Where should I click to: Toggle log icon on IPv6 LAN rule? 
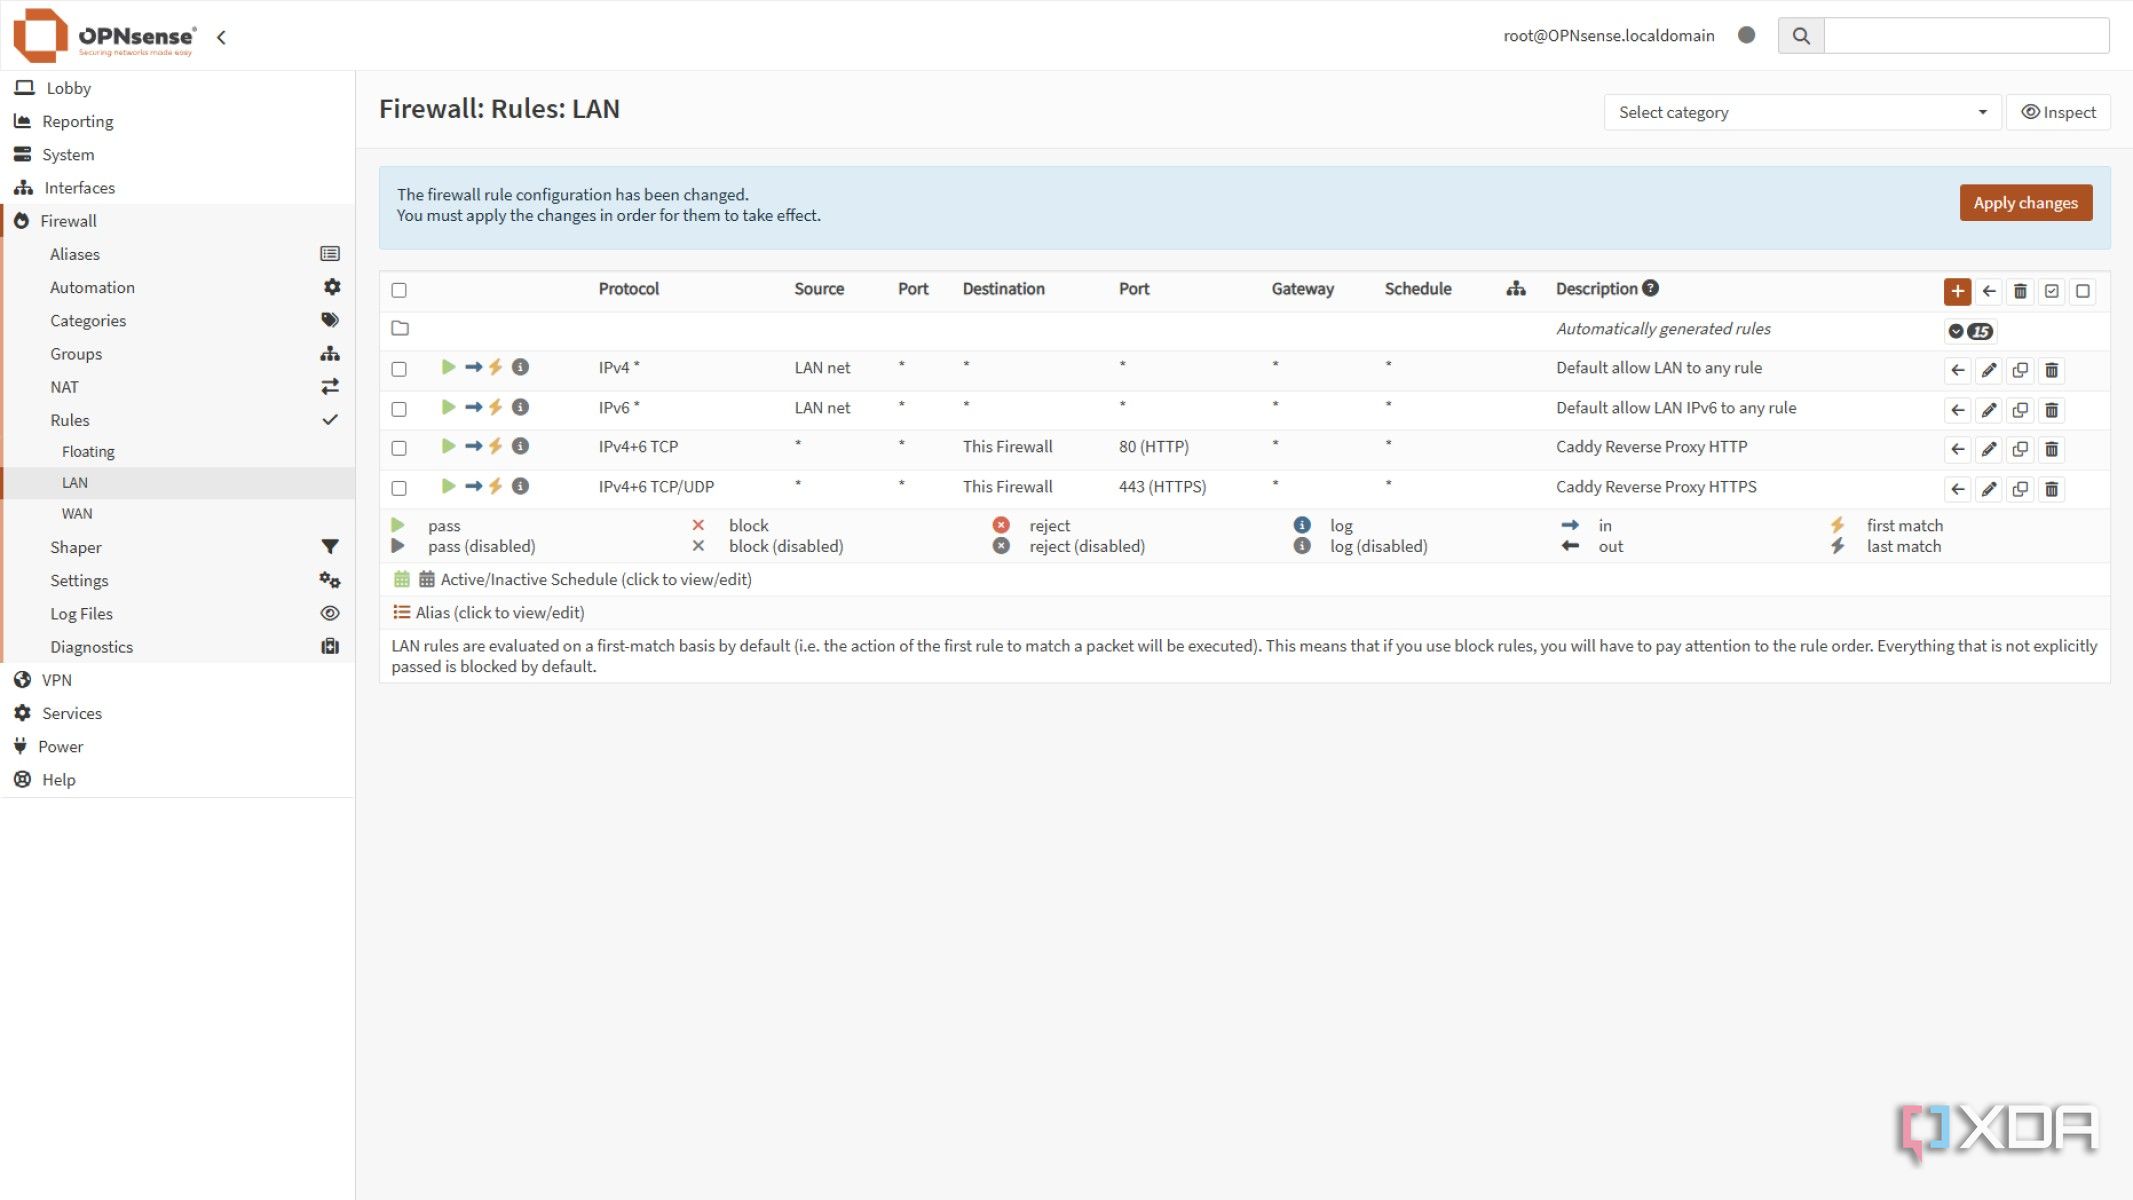pyautogui.click(x=520, y=407)
